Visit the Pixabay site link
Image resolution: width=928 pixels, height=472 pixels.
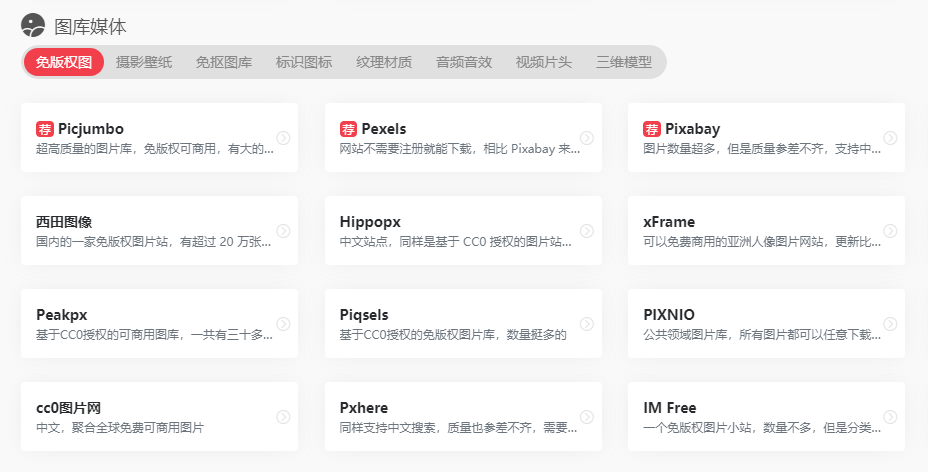692,129
